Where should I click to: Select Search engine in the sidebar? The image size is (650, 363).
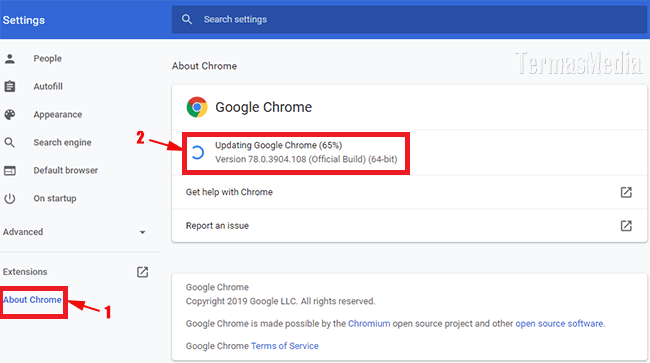[x=62, y=143]
